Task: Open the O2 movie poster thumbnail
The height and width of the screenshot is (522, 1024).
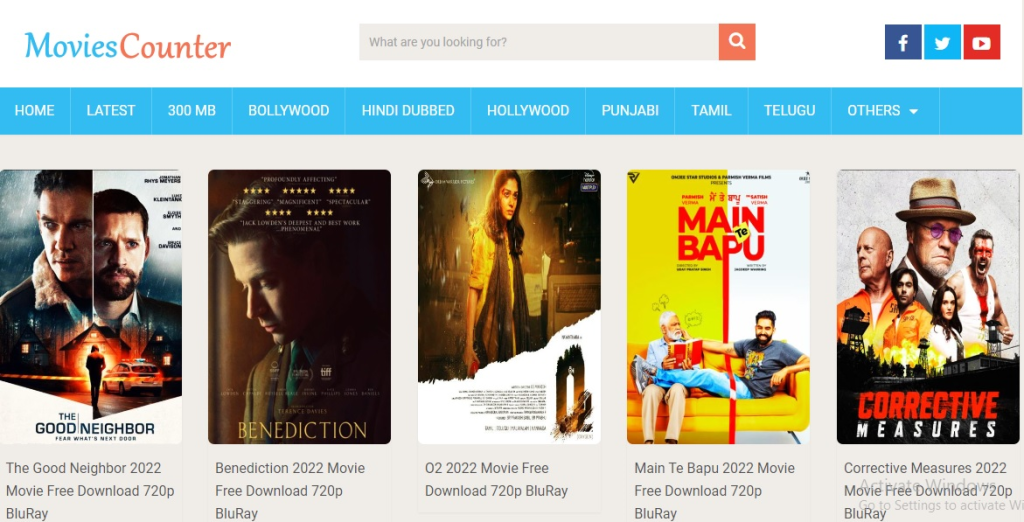Action: [509, 307]
